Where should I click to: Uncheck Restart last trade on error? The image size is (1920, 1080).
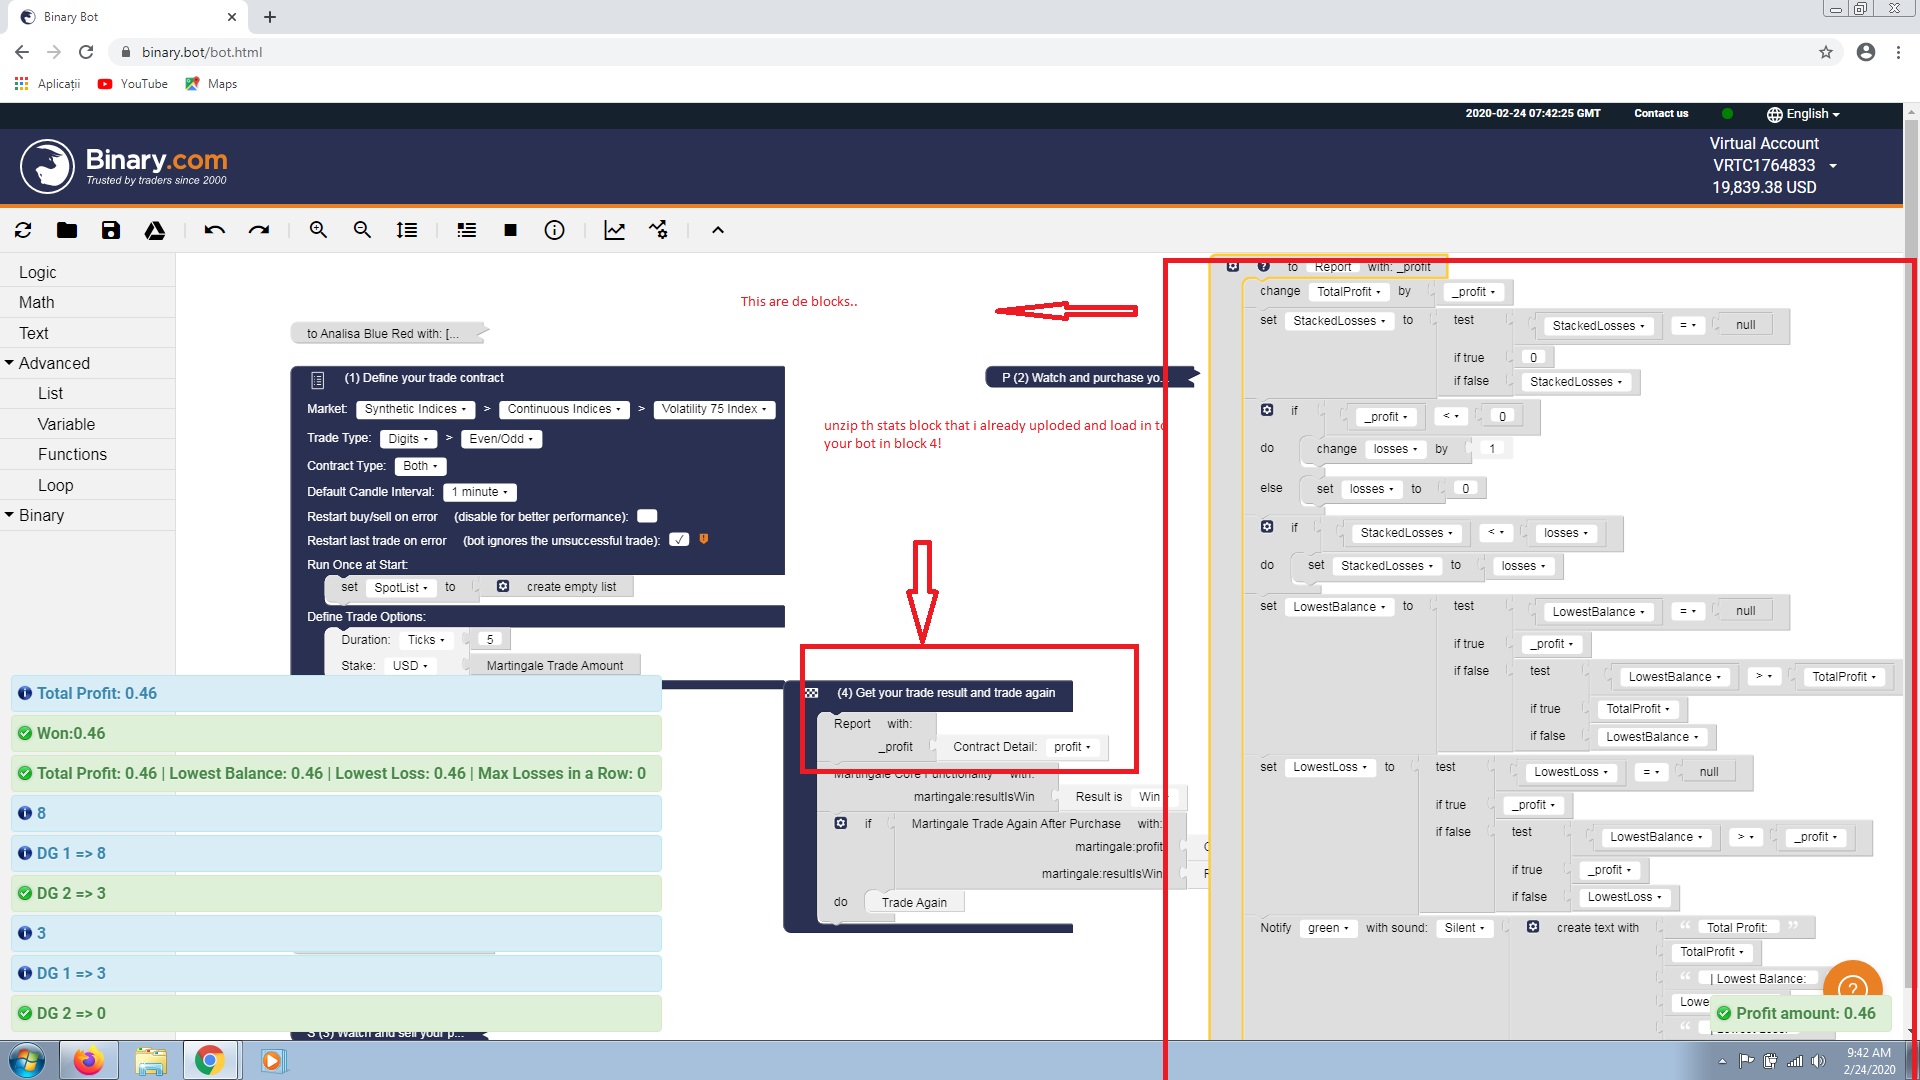click(680, 540)
